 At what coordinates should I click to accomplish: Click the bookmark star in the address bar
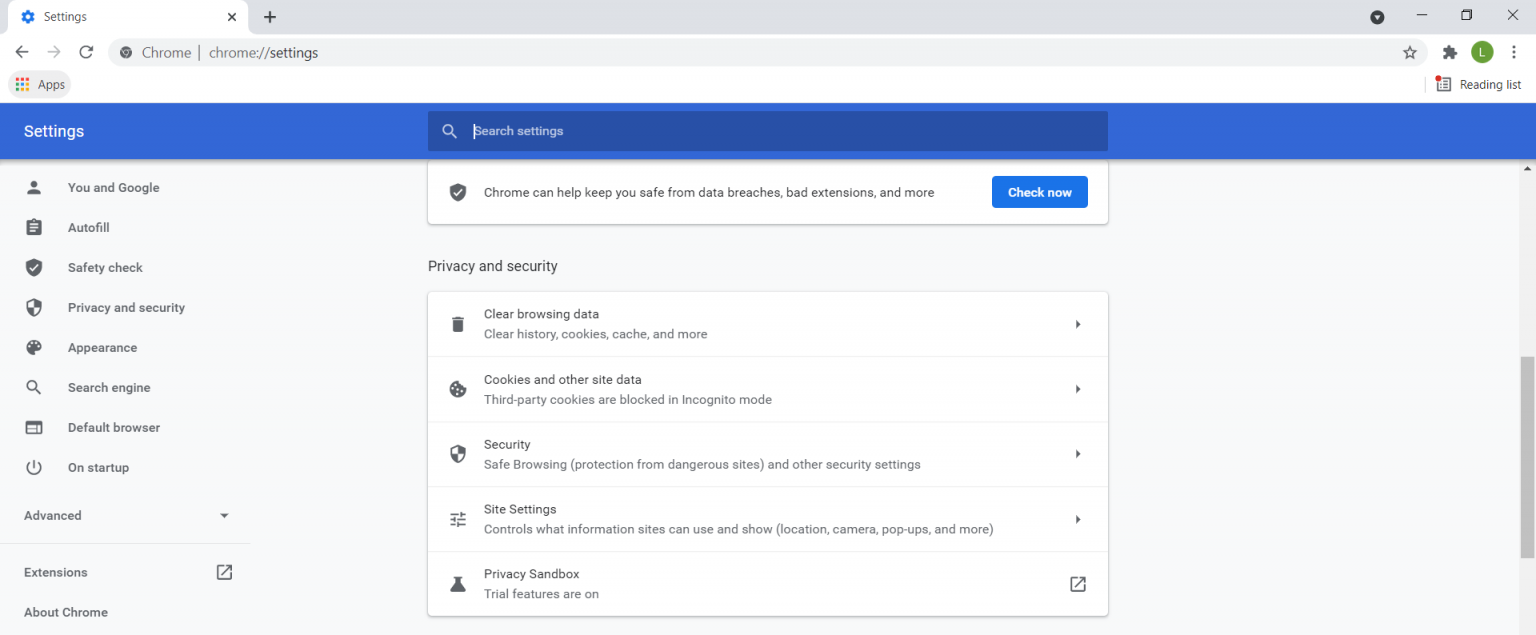point(1409,51)
